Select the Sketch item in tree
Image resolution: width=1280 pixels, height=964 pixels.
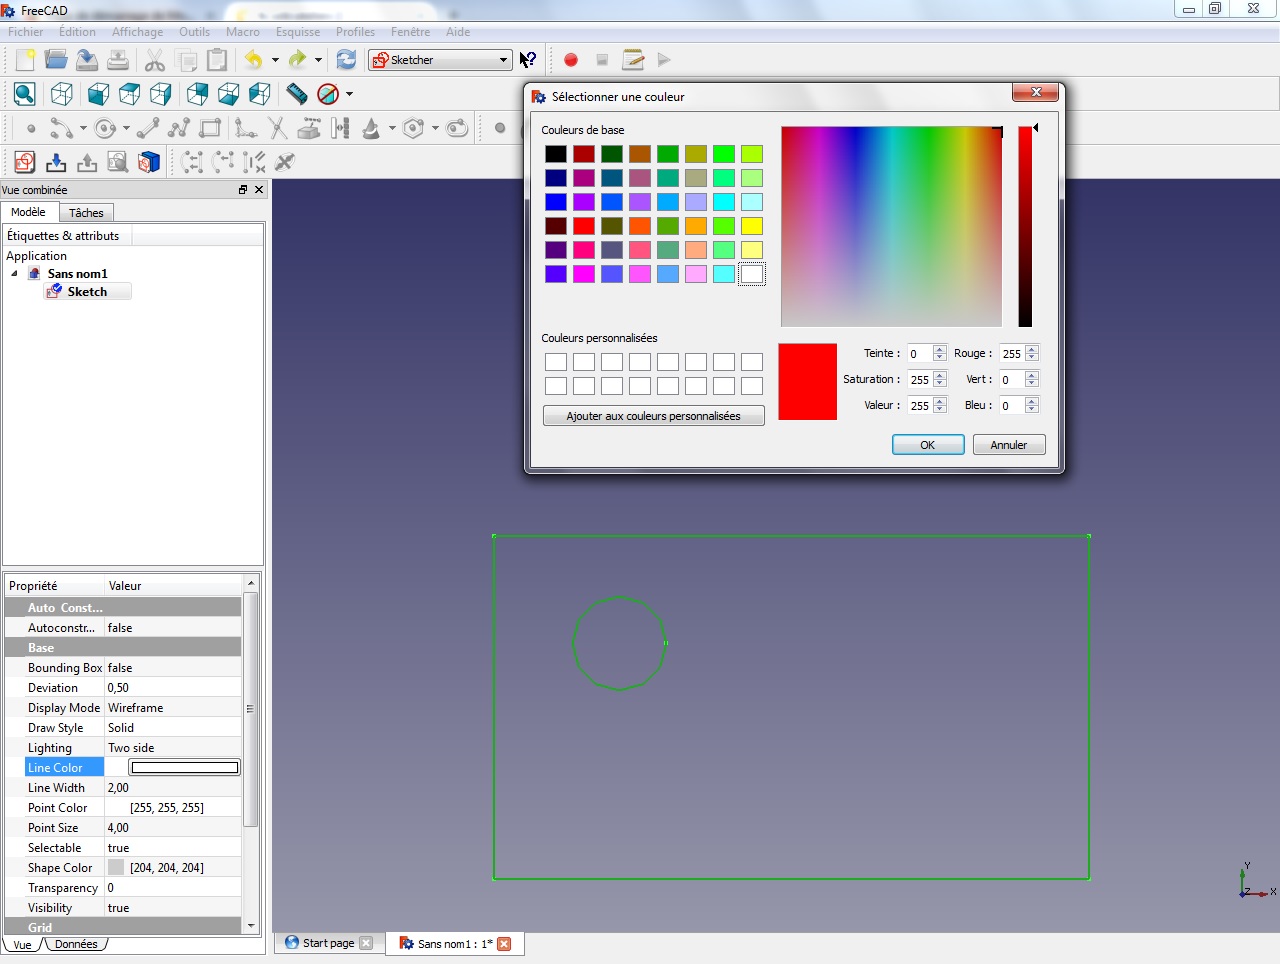[87, 292]
